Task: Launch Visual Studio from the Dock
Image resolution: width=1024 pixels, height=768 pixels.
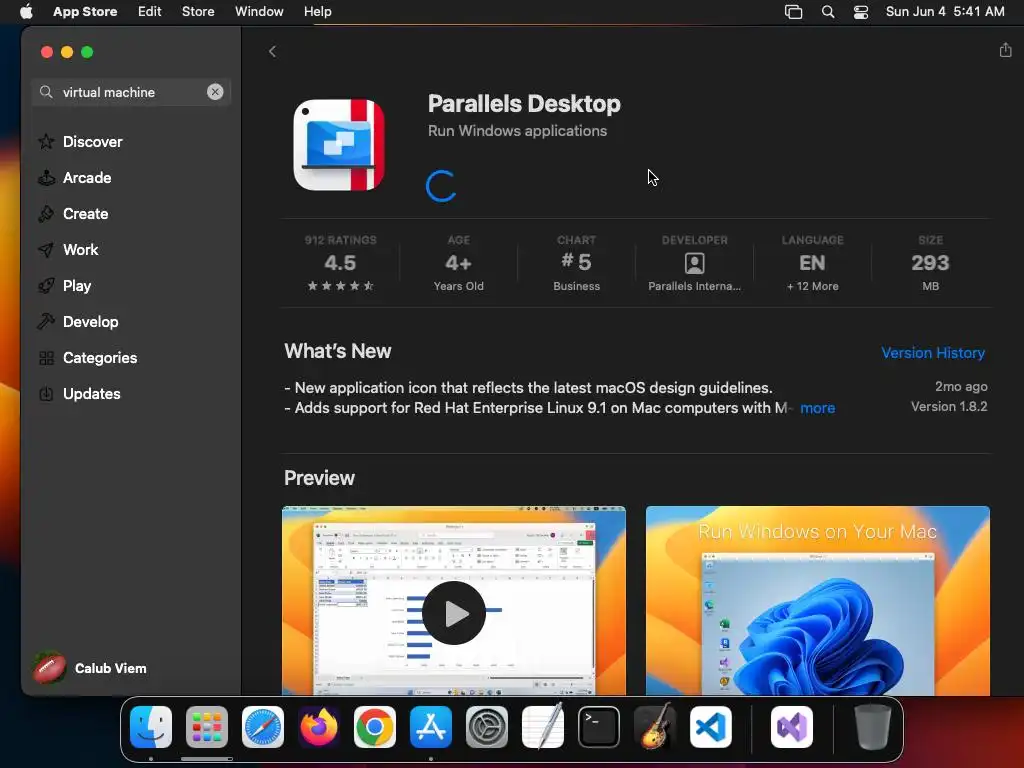Action: (x=792, y=727)
